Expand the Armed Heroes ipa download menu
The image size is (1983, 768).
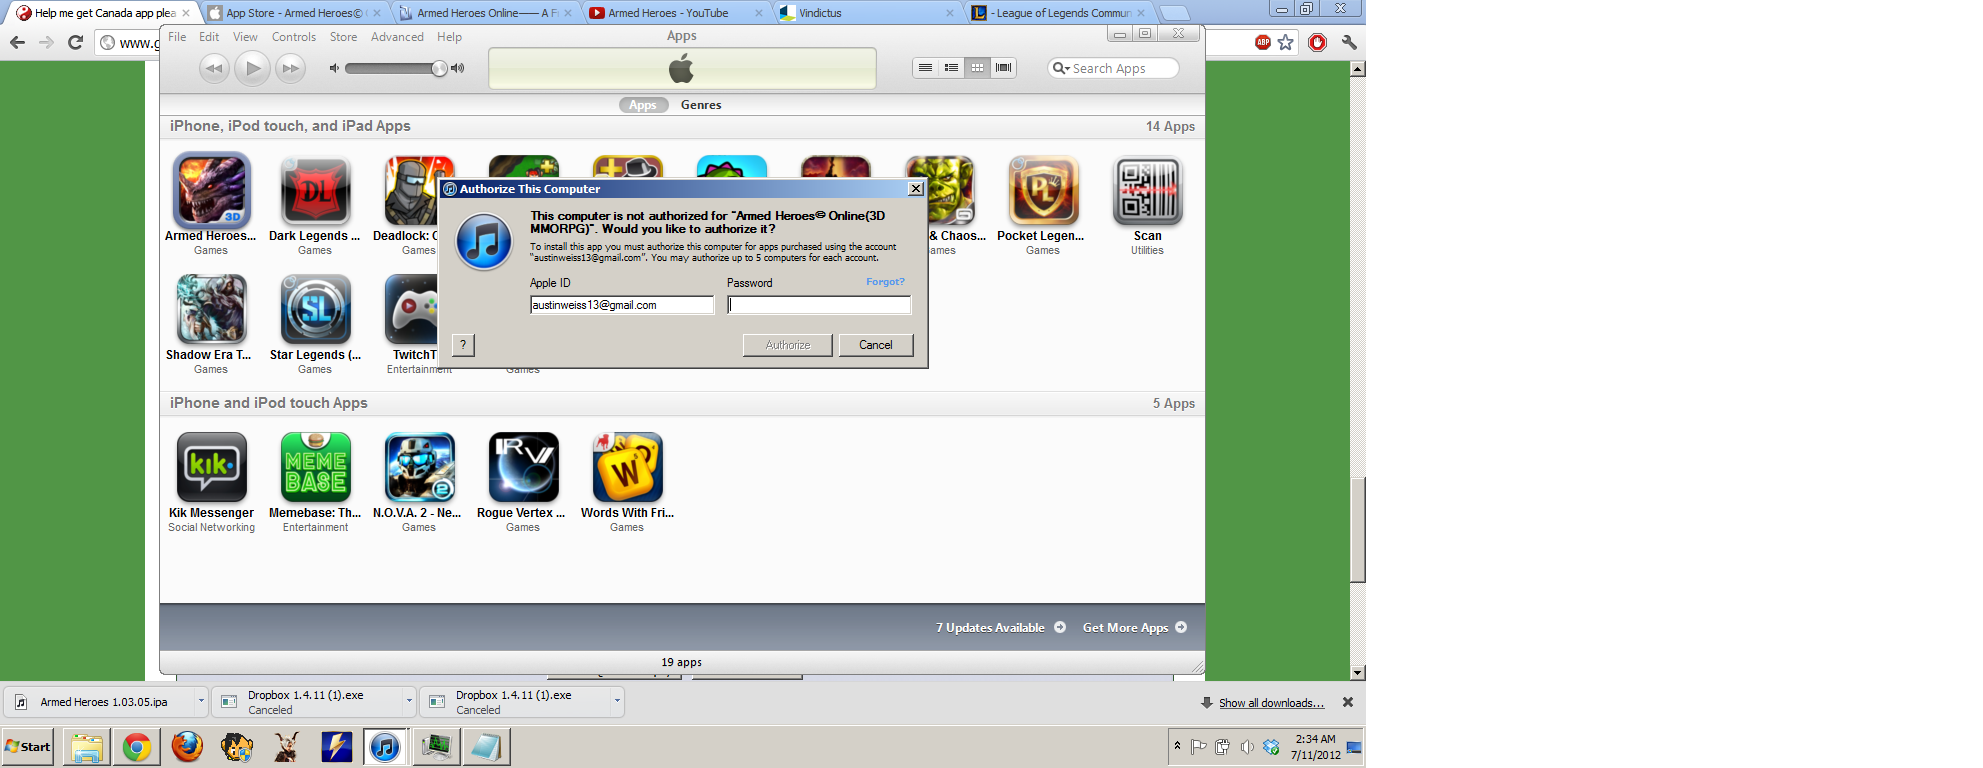pos(201,702)
